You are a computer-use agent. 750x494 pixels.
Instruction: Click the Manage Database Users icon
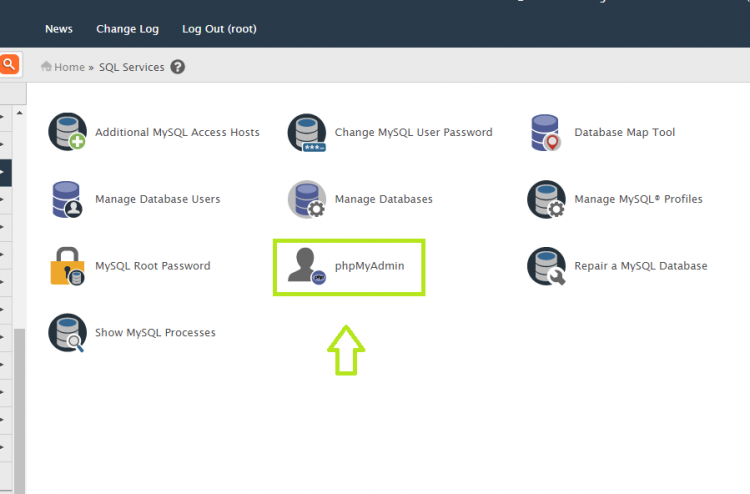click(67, 199)
